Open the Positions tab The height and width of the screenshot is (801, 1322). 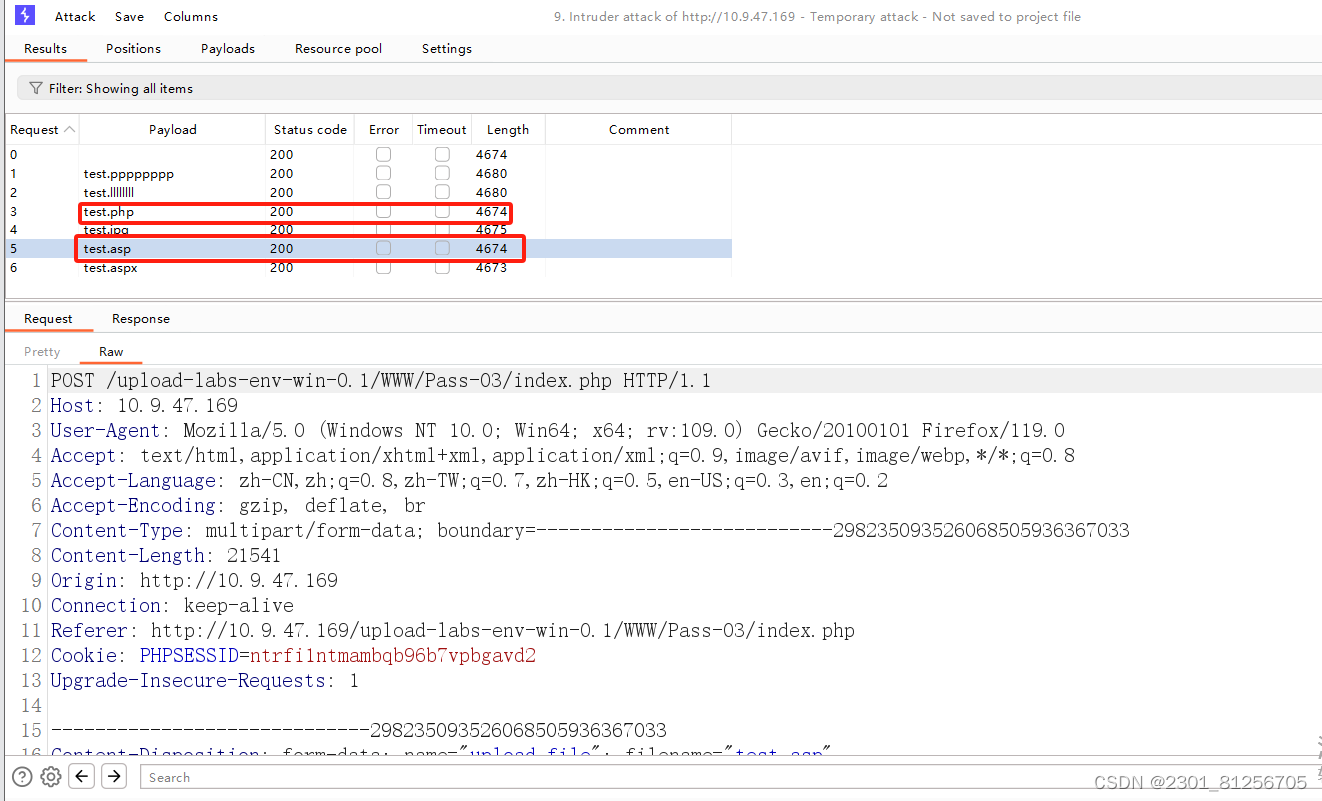(133, 48)
